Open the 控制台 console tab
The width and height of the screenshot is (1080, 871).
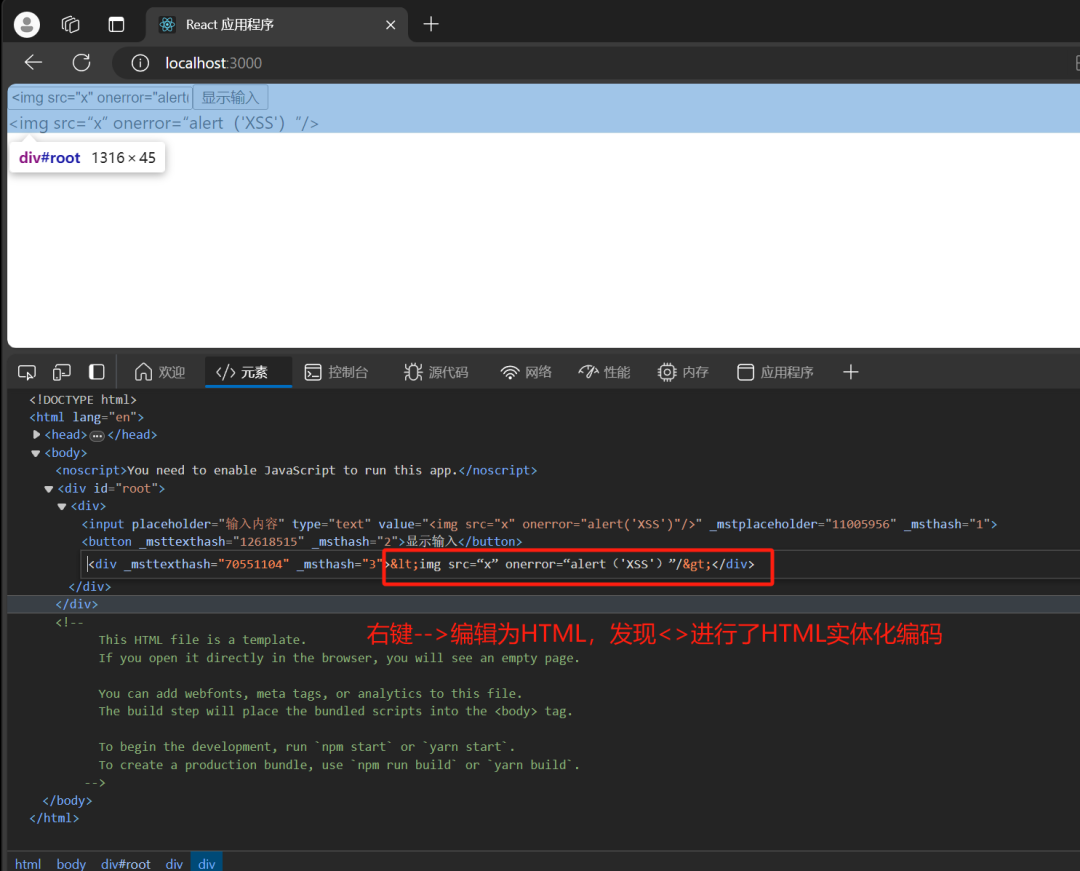(x=337, y=372)
